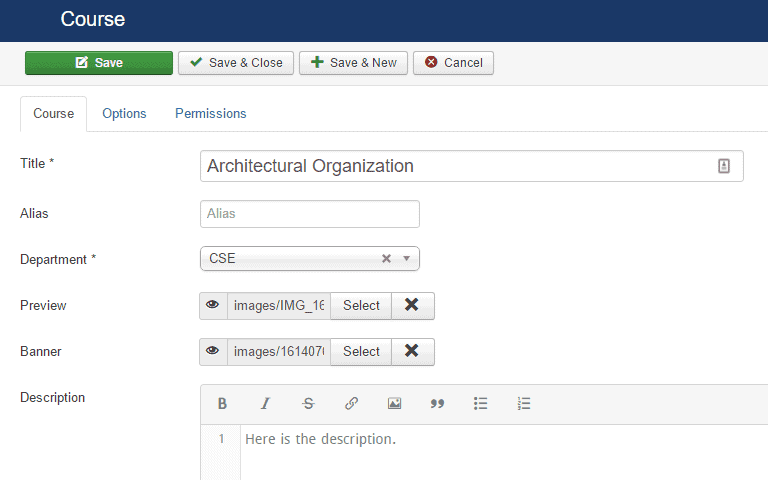Screen dimensions: 768x480
Task: Add a blockquote in the description
Action: point(437,404)
